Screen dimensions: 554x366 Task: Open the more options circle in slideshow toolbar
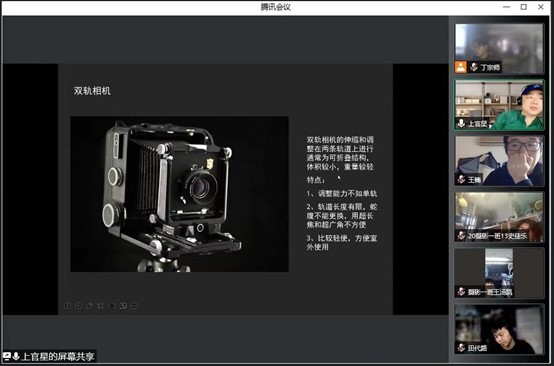pyautogui.click(x=134, y=306)
